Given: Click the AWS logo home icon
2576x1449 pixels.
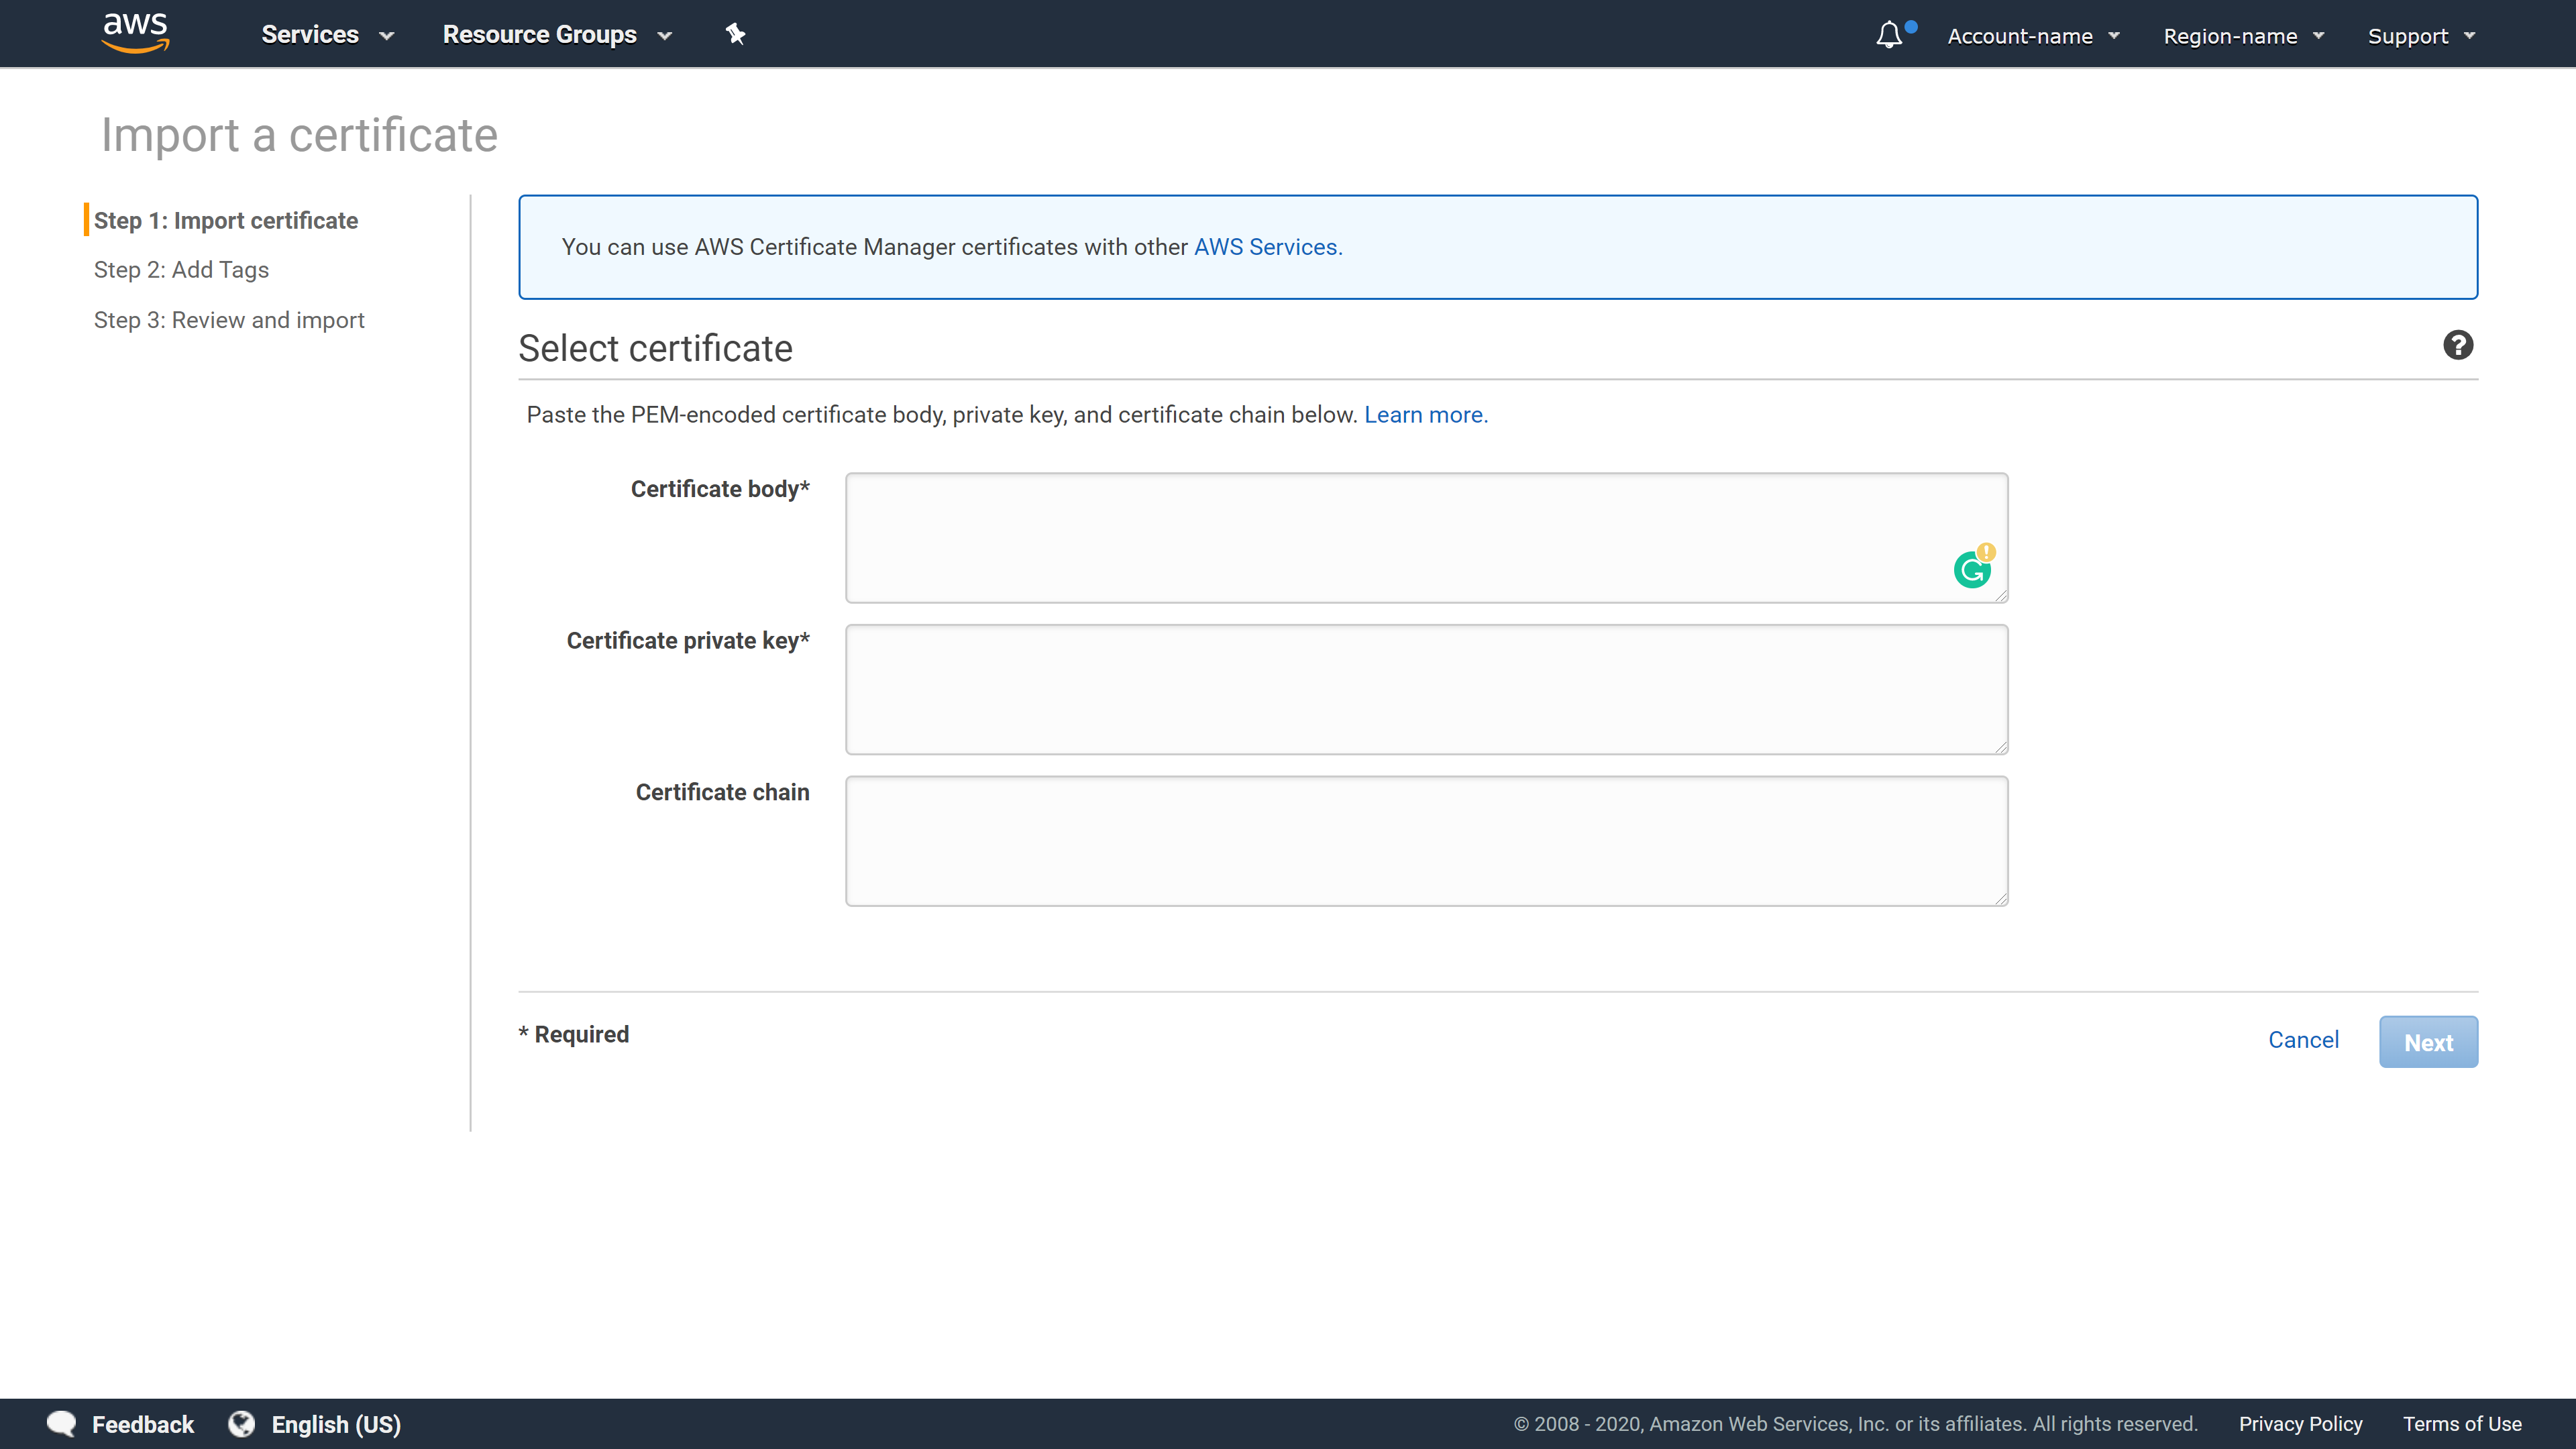Looking at the screenshot, I should [x=136, y=33].
